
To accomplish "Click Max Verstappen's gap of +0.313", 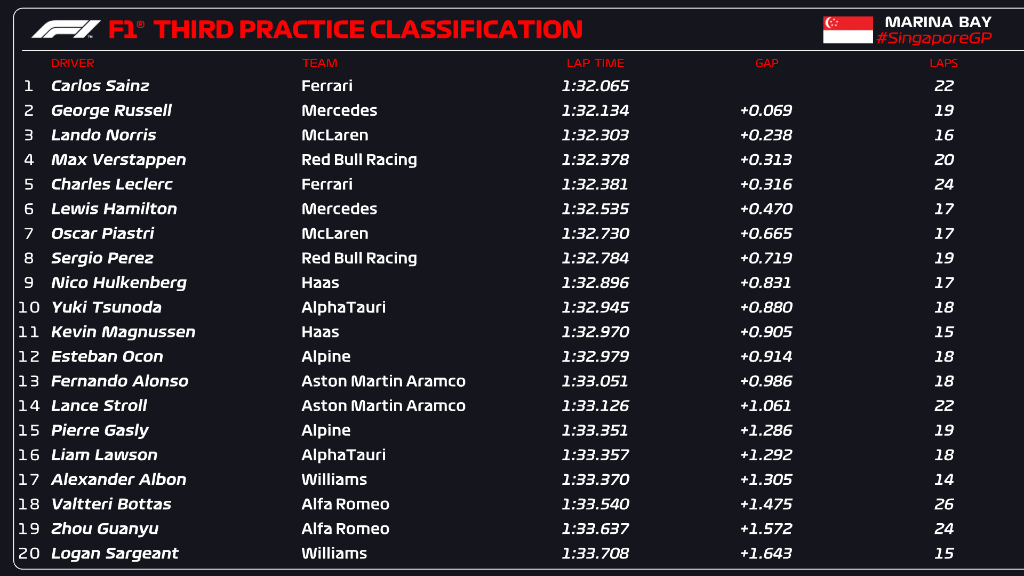I will click(x=766, y=159).
